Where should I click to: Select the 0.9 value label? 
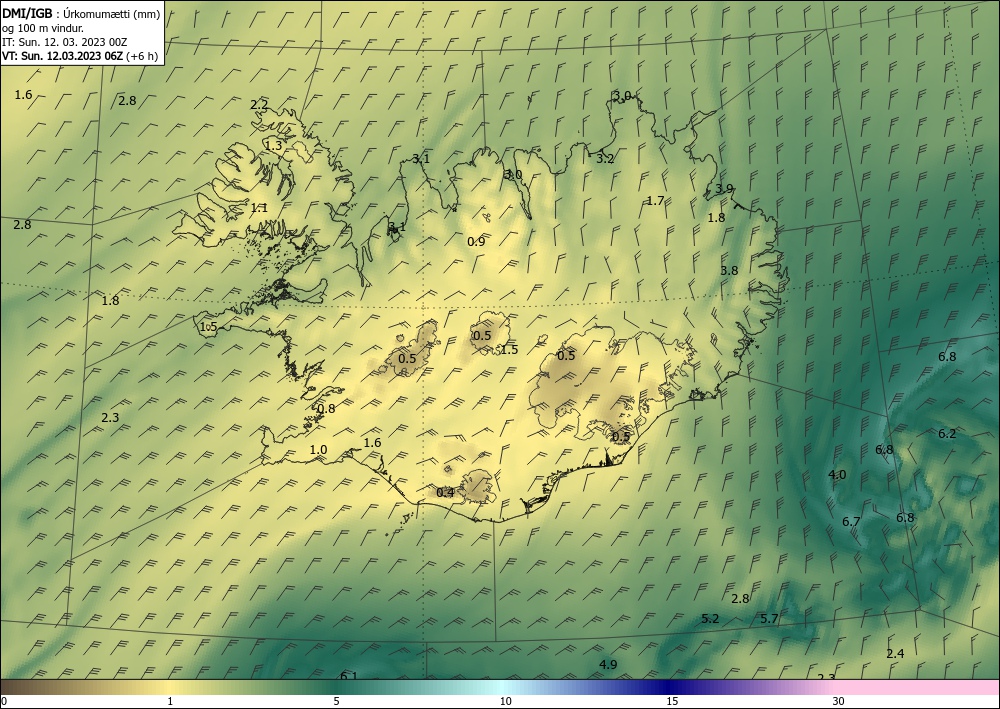pos(476,241)
